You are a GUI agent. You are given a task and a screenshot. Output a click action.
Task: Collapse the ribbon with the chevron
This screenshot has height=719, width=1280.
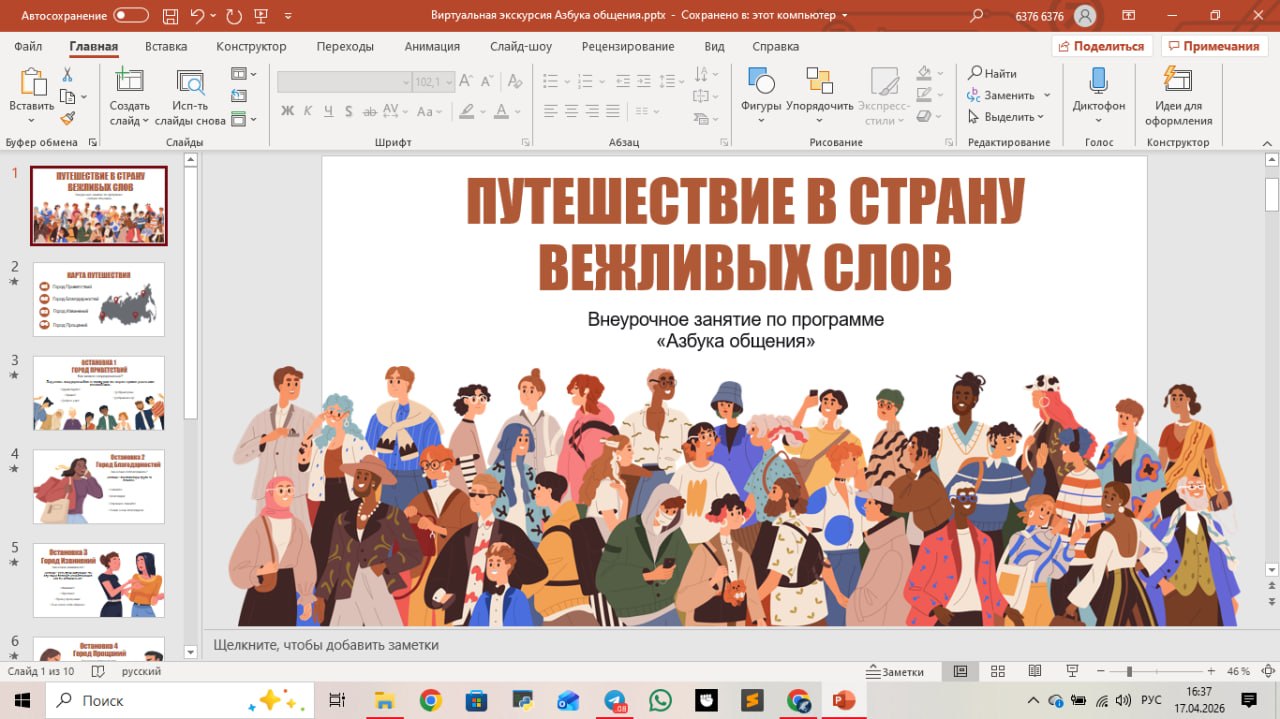1265,142
